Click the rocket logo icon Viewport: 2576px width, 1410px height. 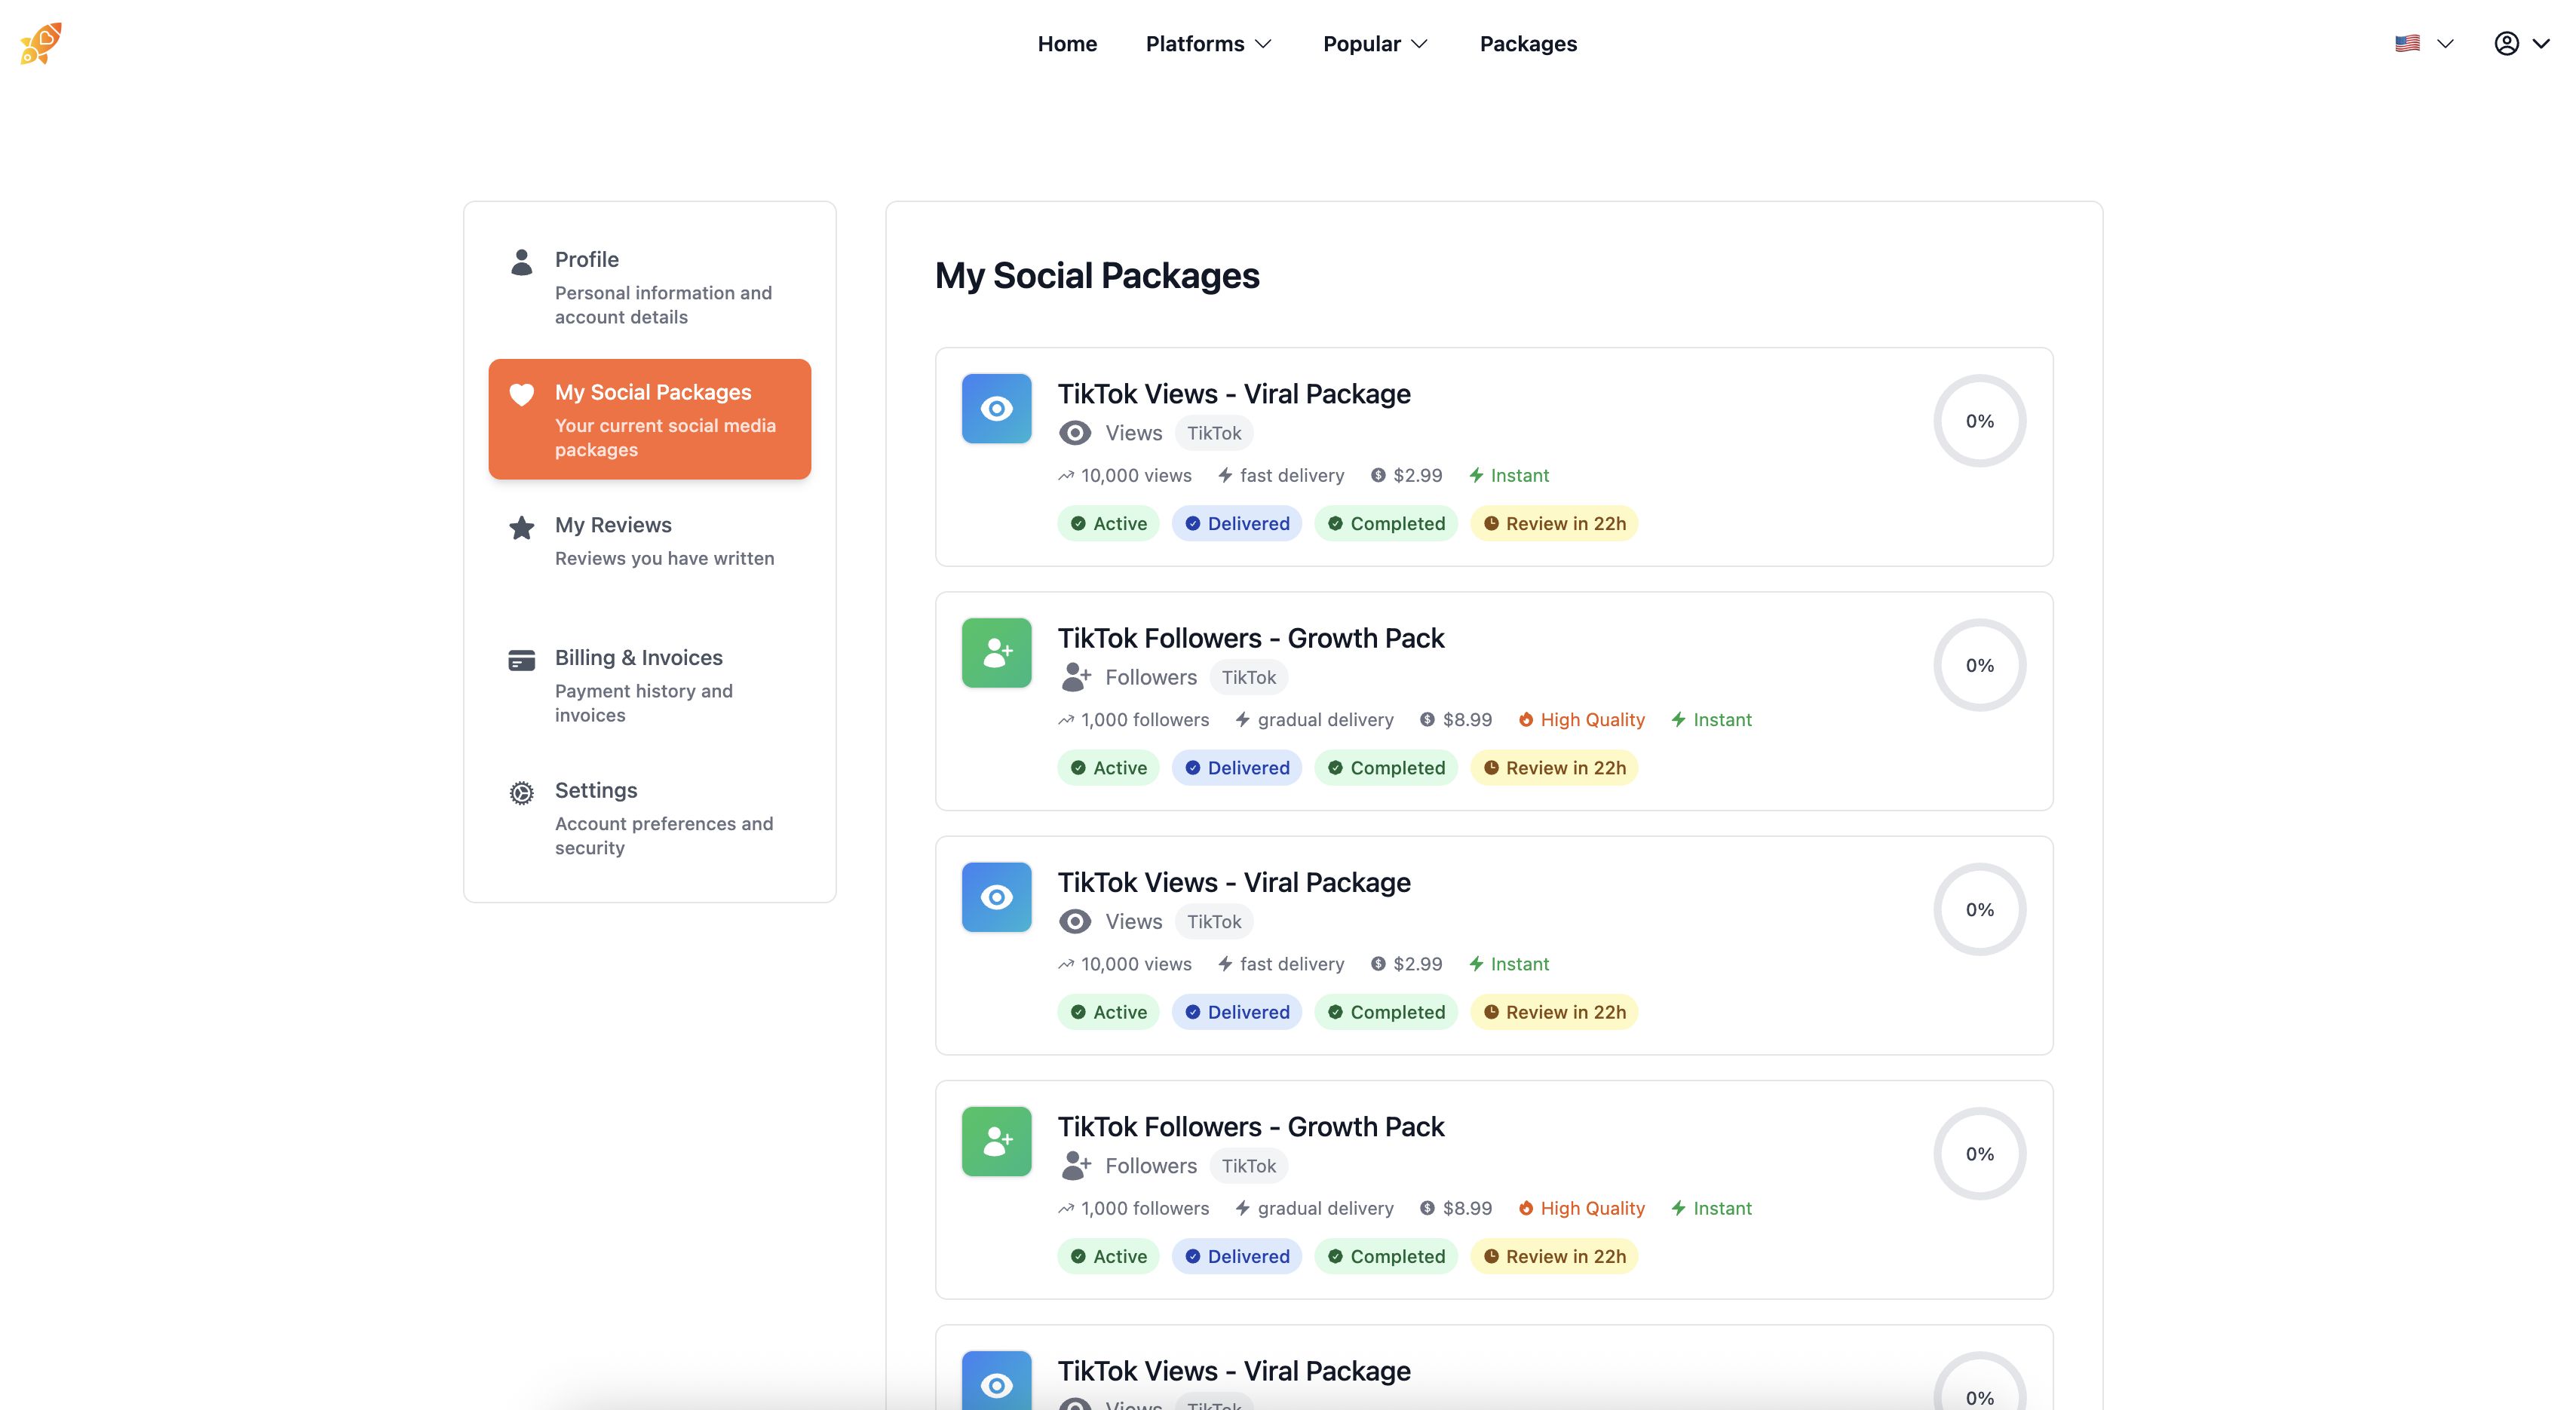coord(41,43)
